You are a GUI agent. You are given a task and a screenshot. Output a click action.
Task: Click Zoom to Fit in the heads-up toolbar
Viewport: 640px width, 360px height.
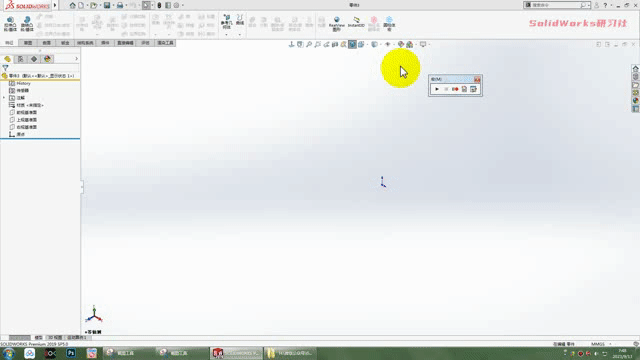pos(309,44)
